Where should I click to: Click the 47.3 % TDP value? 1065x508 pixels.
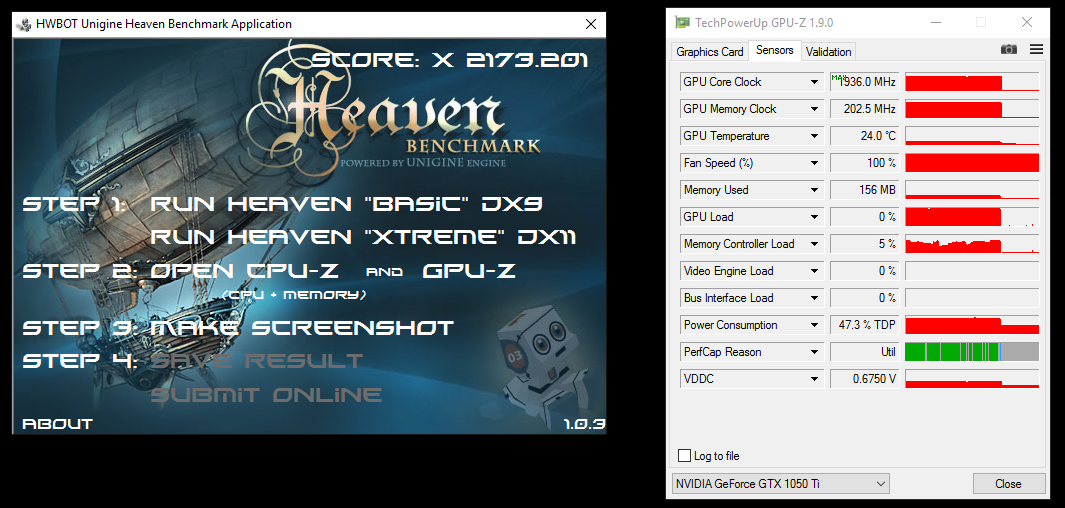(x=865, y=325)
